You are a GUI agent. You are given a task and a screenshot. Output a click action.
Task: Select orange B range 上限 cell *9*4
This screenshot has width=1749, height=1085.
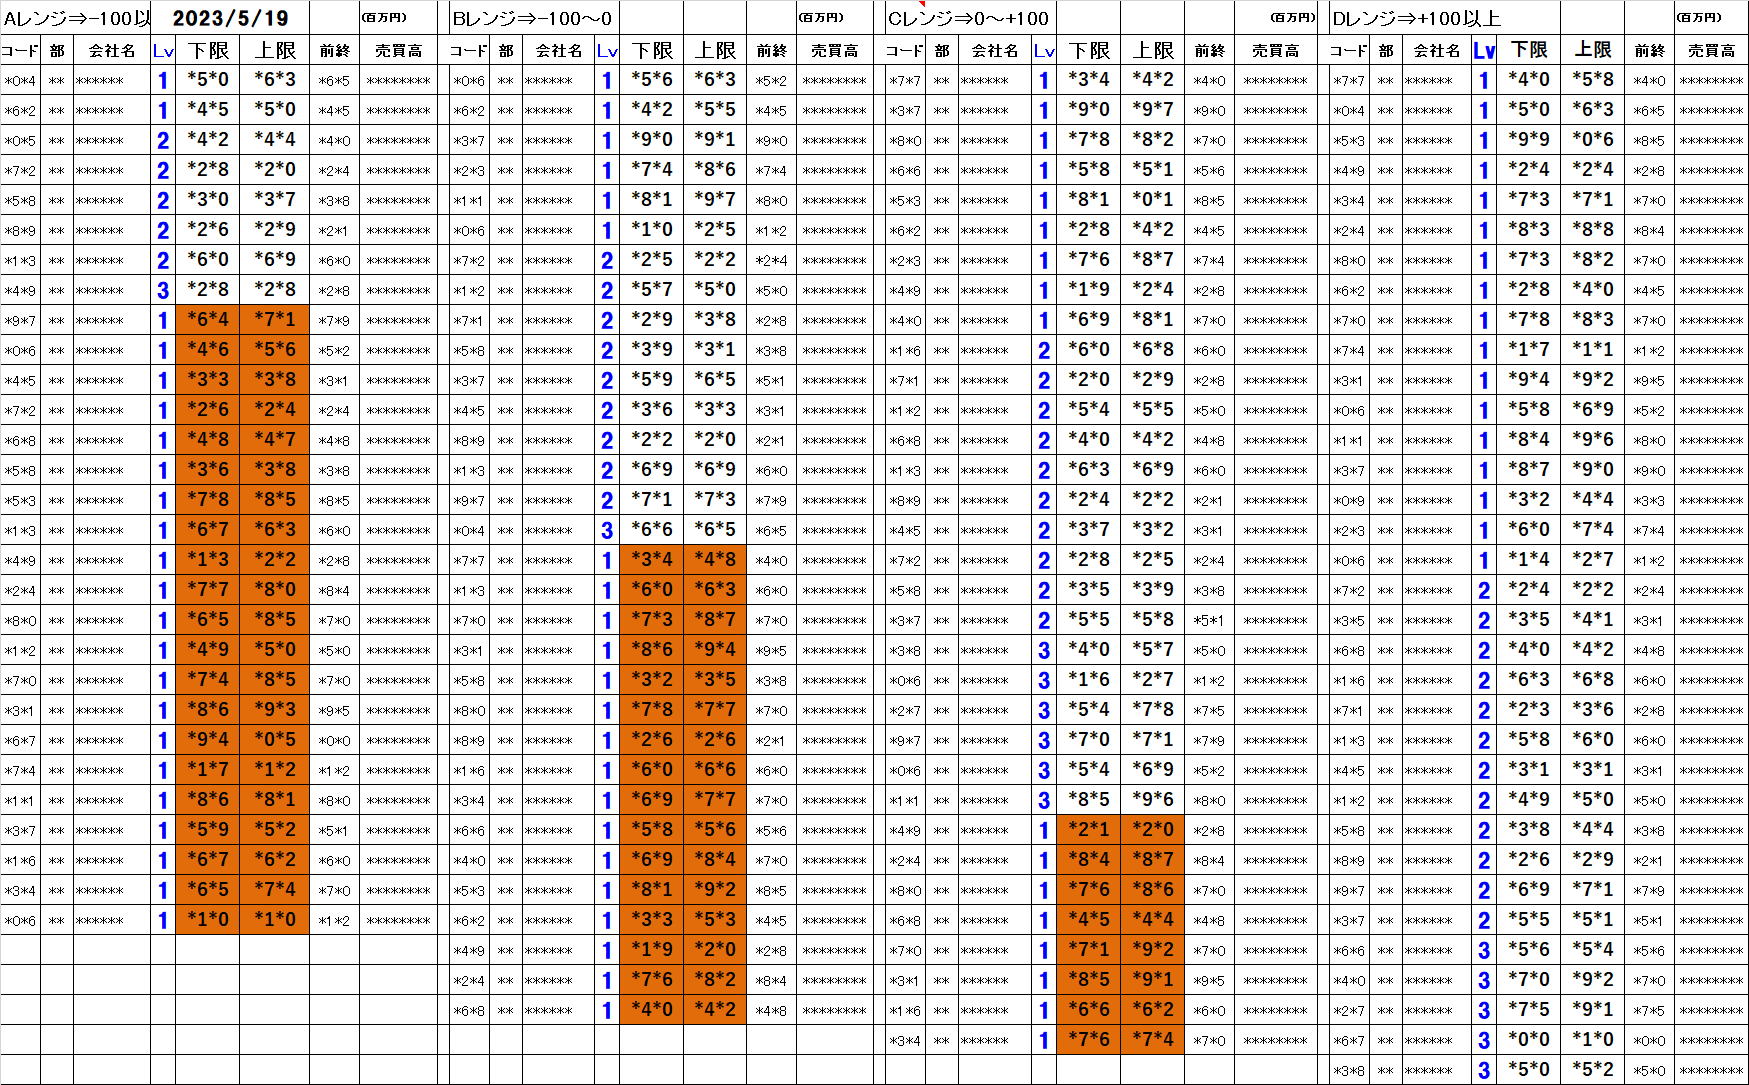point(715,650)
